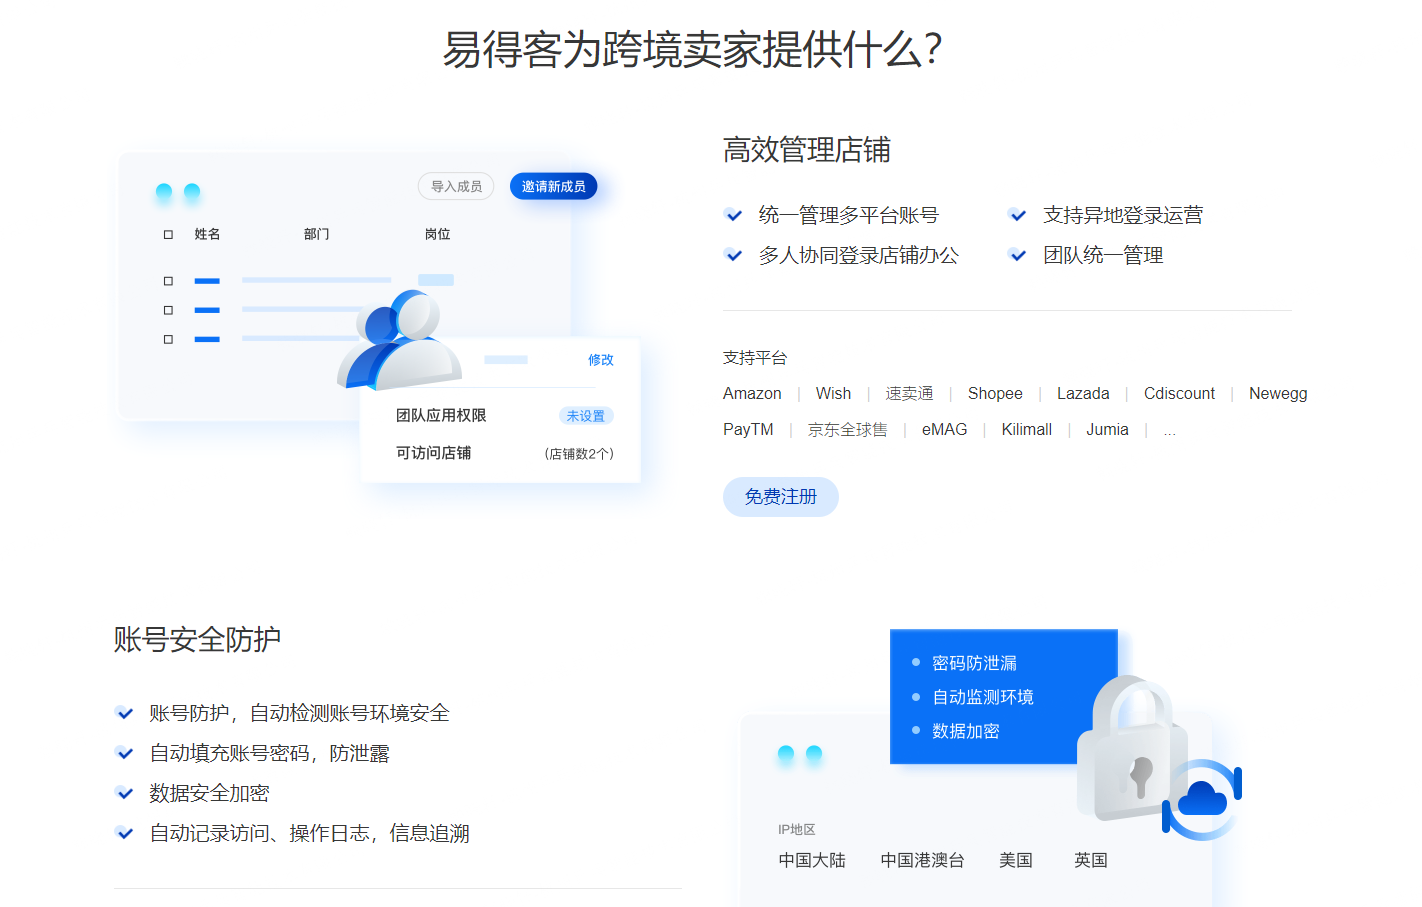1422x907 pixels.
Task: Click the page title 易得客为跨境卖家提供什么?
Action: coord(692,49)
